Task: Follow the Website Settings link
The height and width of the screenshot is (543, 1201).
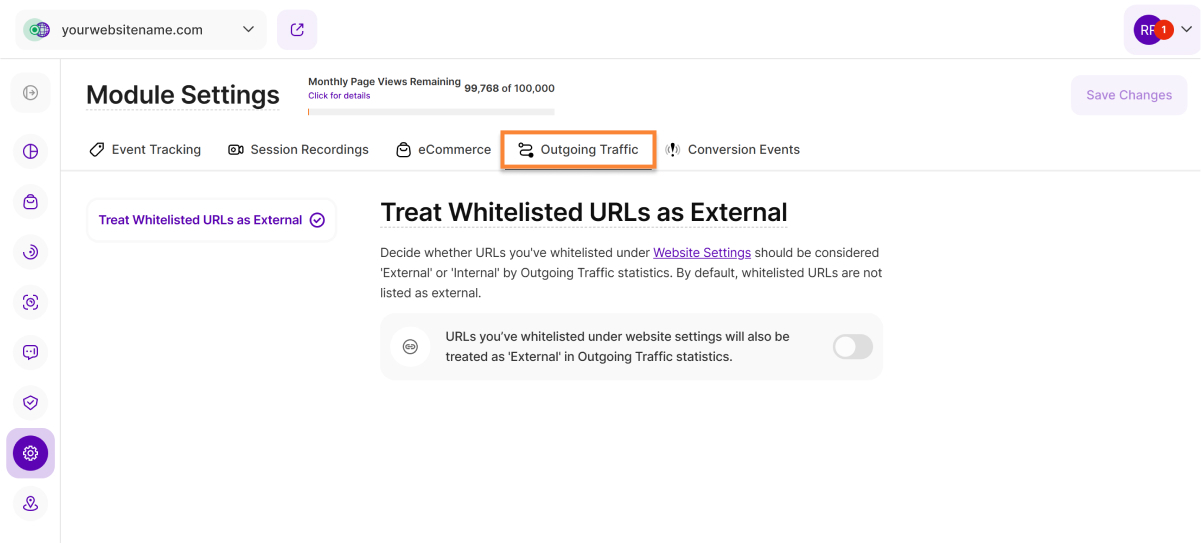Action: click(x=702, y=253)
